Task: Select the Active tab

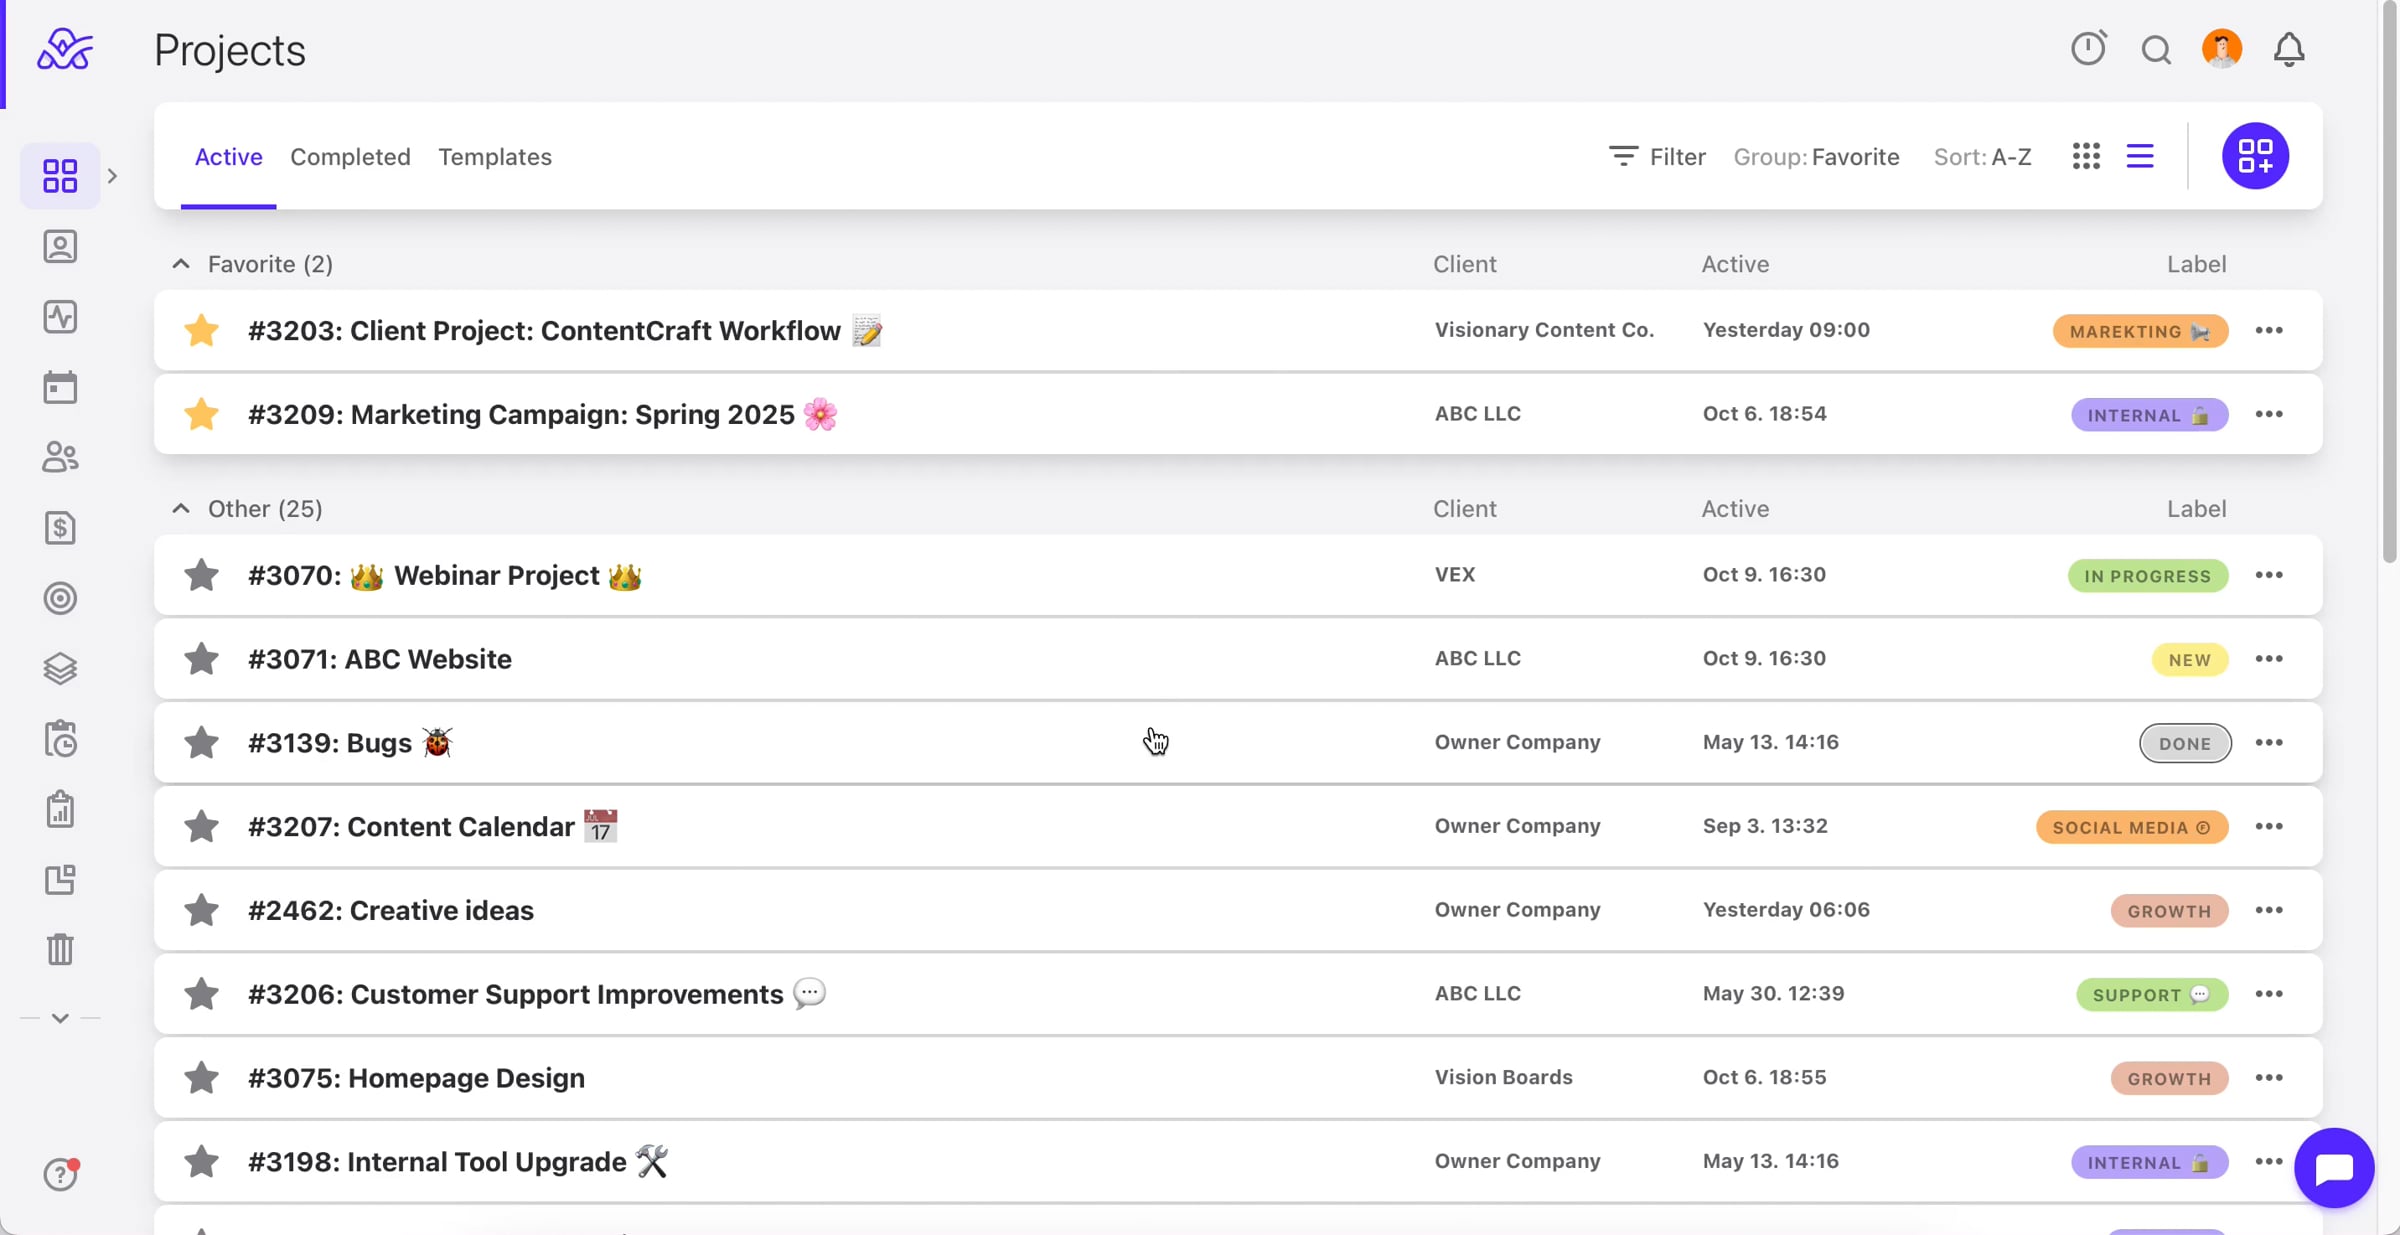Action: pos(228,157)
